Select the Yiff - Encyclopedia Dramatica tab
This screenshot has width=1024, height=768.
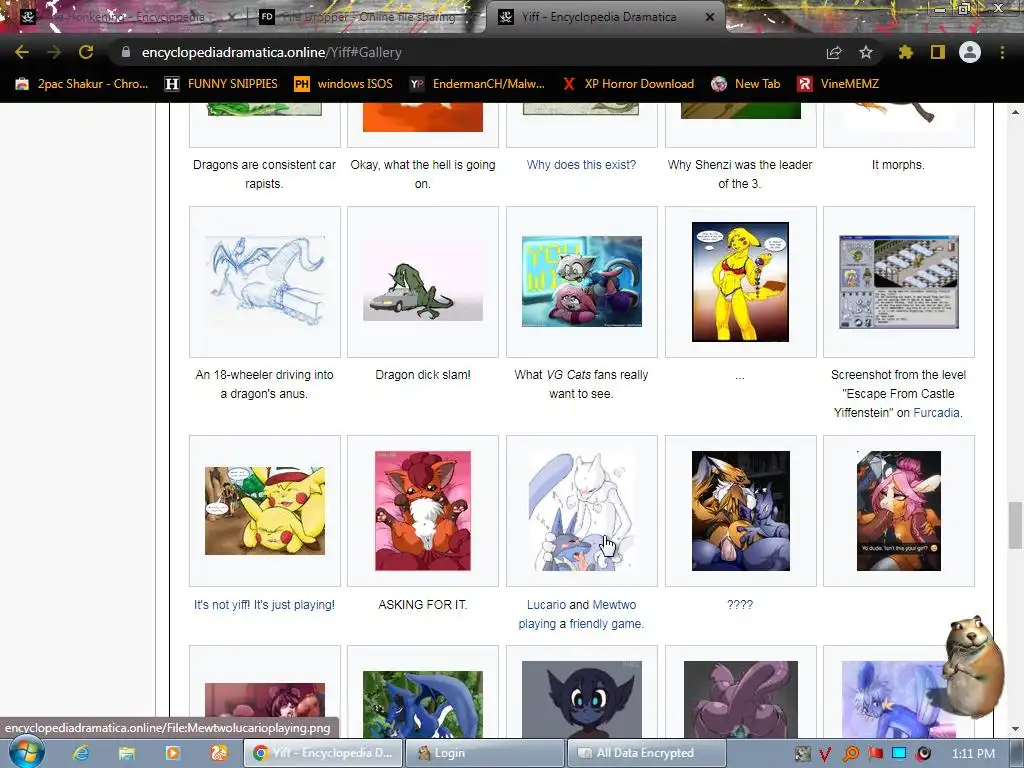point(599,17)
